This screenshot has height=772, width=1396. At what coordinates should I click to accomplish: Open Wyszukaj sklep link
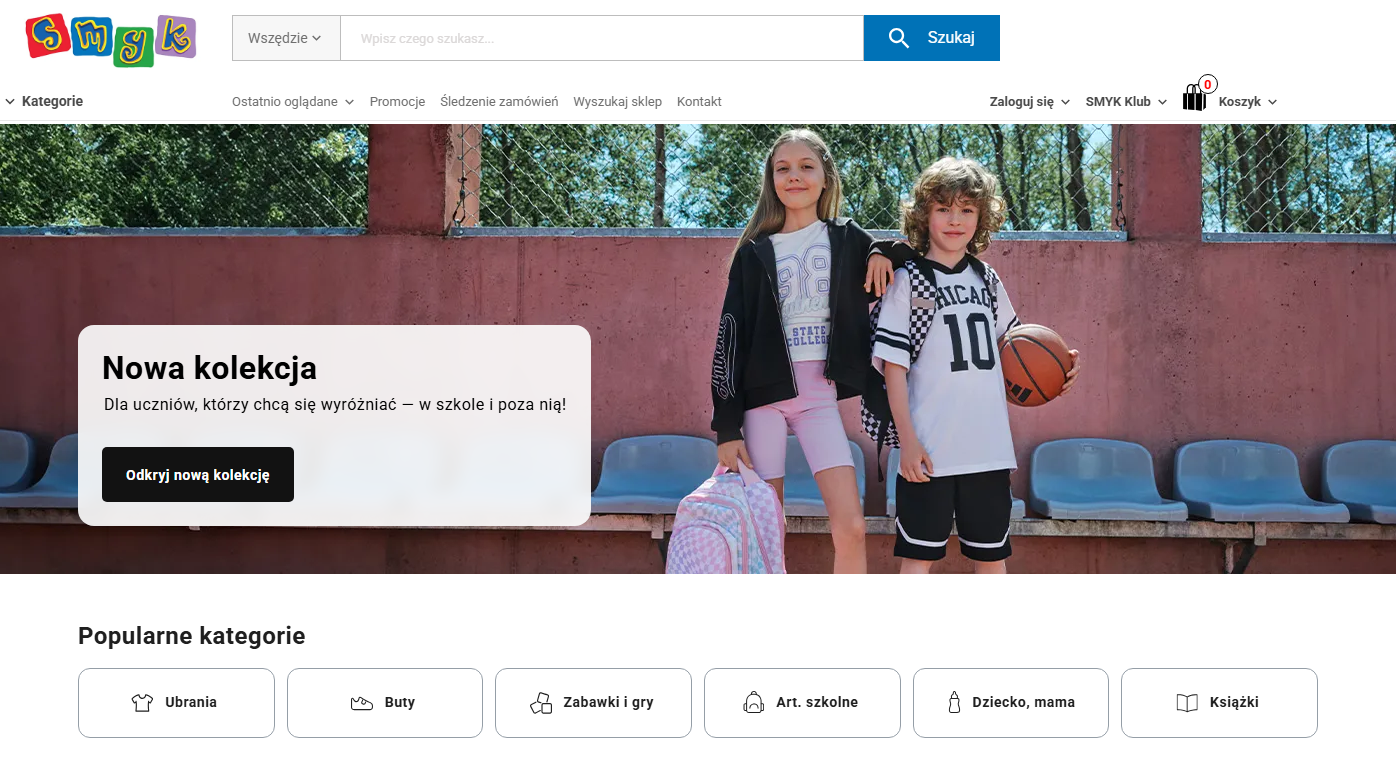(617, 102)
